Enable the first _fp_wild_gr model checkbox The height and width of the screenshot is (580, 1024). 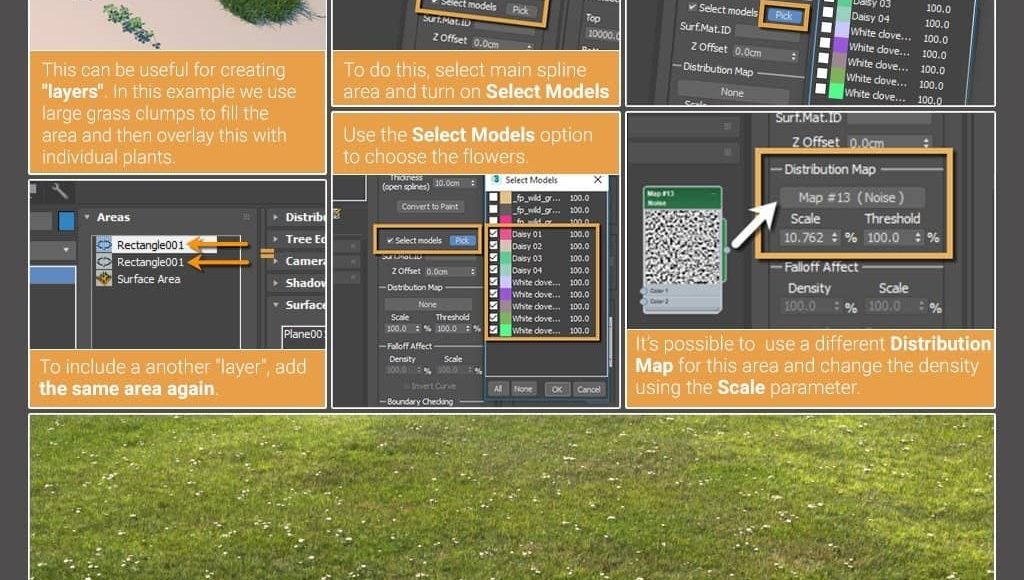[x=493, y=198]
